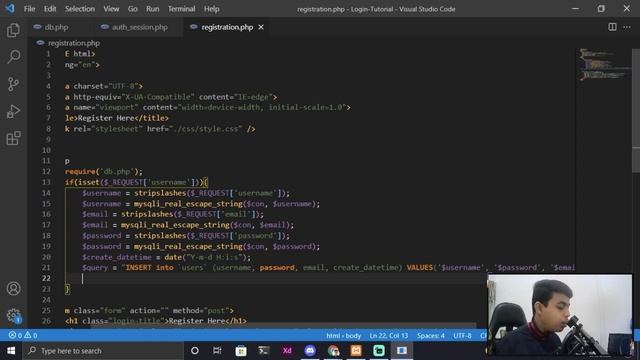
Task: Open the Search view in the activity bar
Action: [x=13, y=57]
